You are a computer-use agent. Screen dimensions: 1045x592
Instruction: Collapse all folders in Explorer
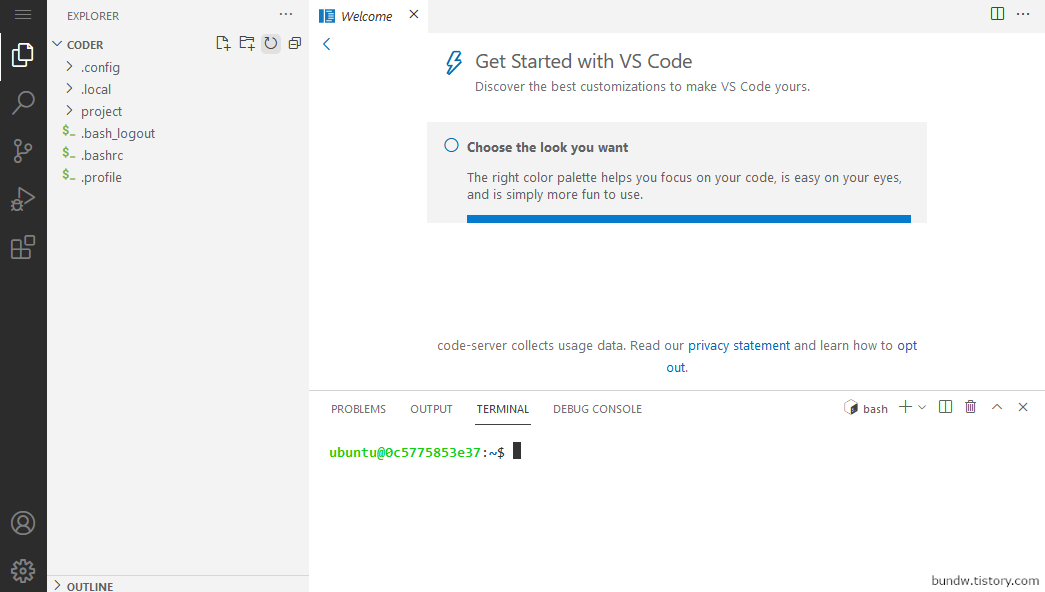click(295, 44)
